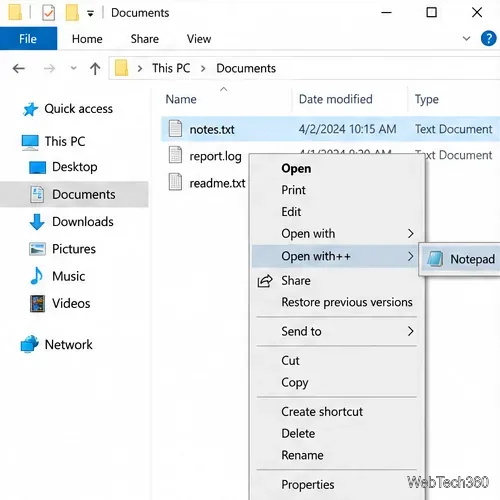The width and height of the screenshot is (500, 500).
Task: Click the Share icon in context menu
Action: pos(265,281)
